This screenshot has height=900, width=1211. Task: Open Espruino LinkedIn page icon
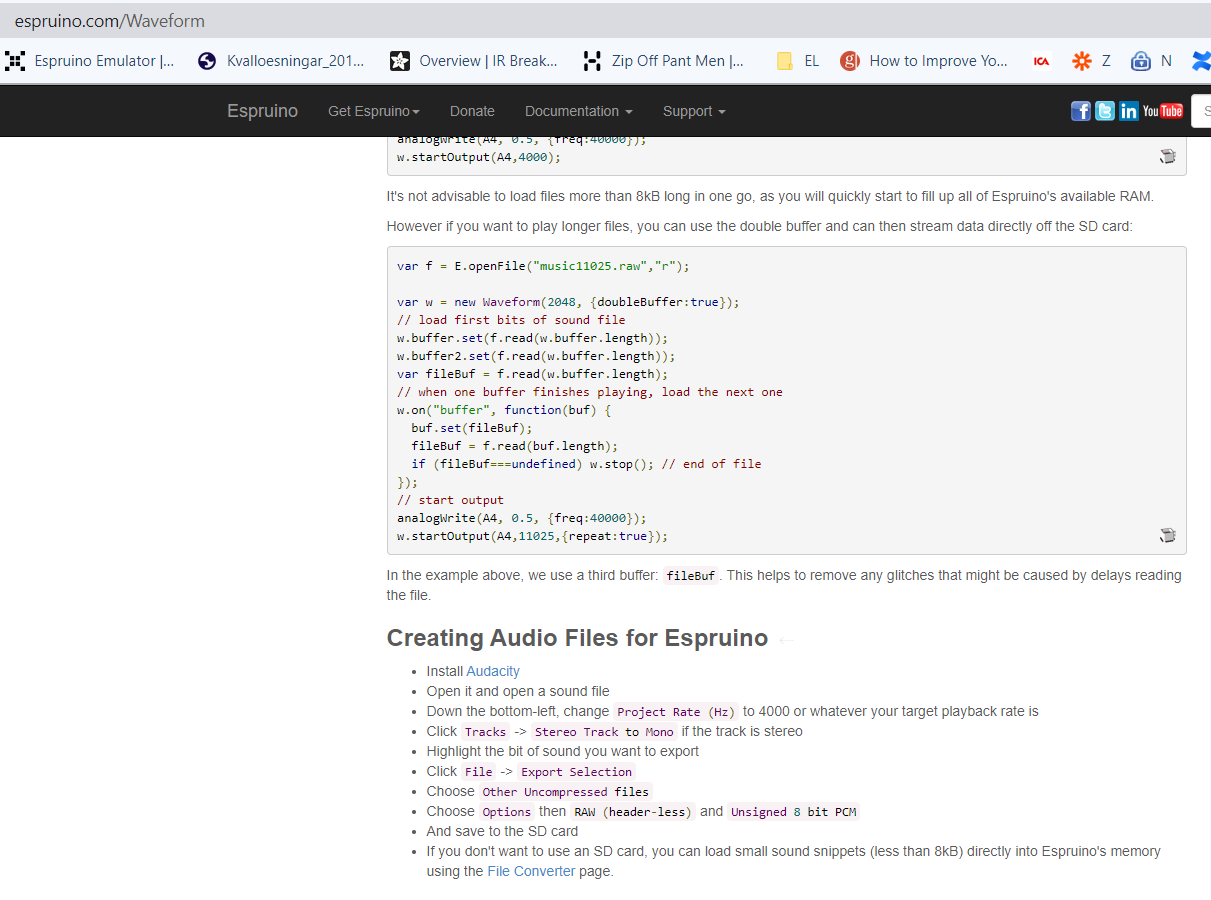(1129, 111)
